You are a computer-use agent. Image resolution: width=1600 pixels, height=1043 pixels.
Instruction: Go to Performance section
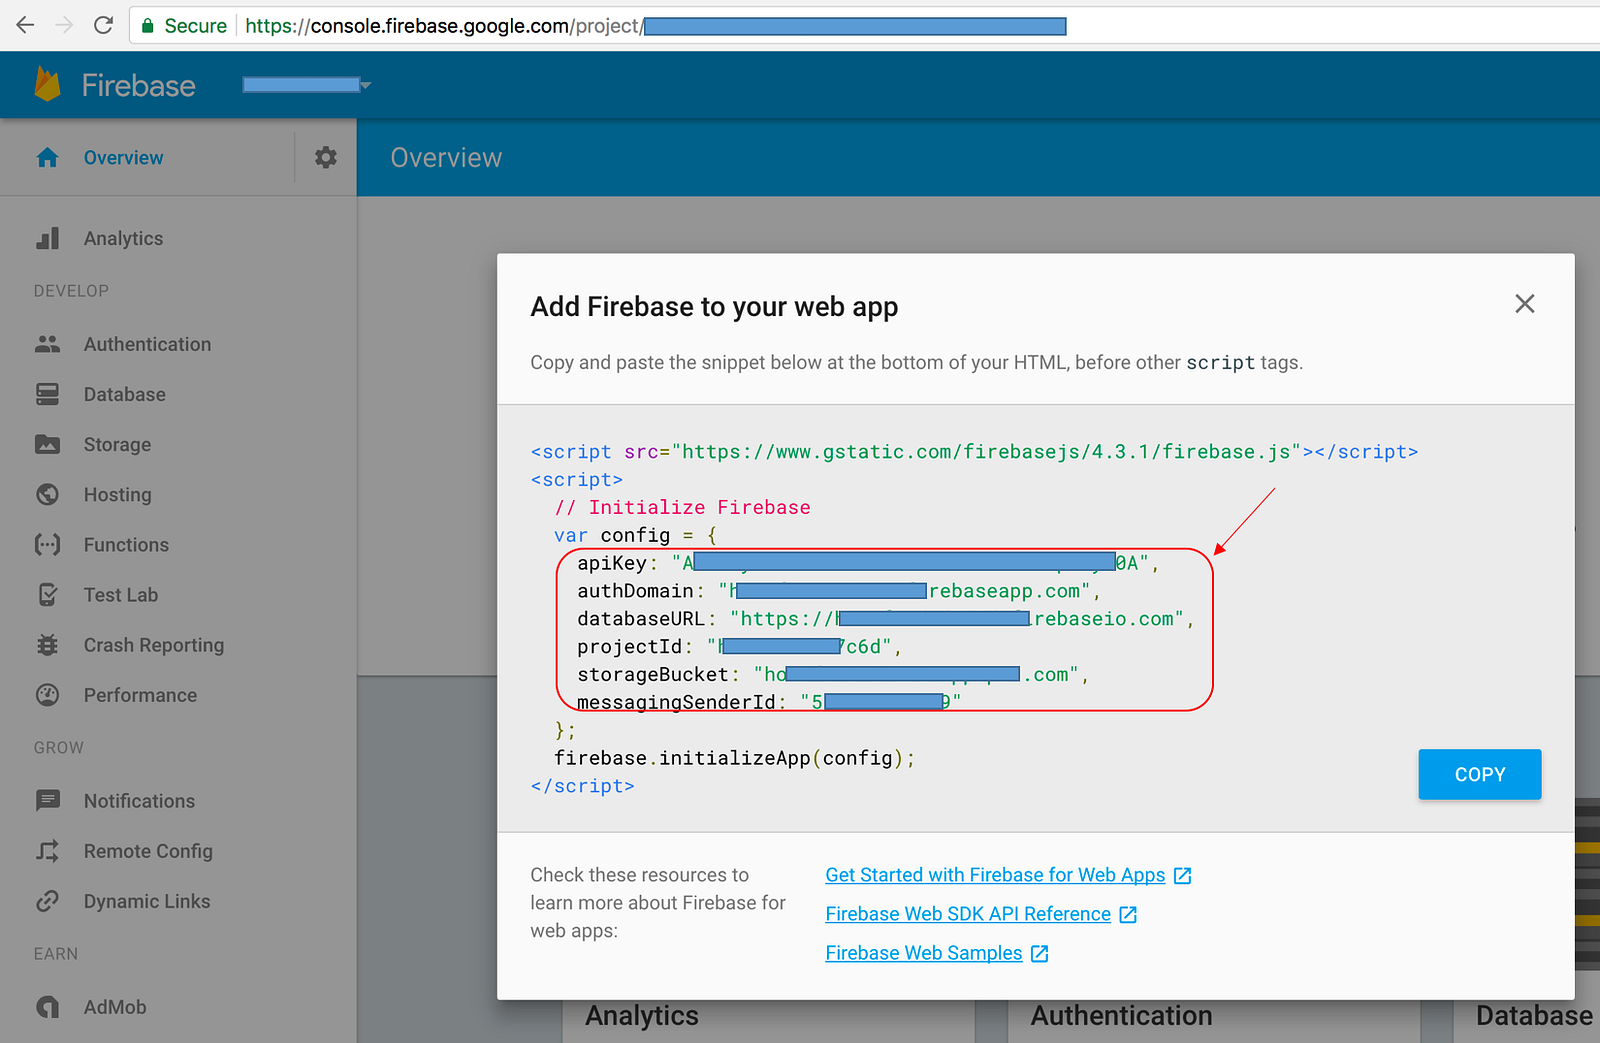140,695
